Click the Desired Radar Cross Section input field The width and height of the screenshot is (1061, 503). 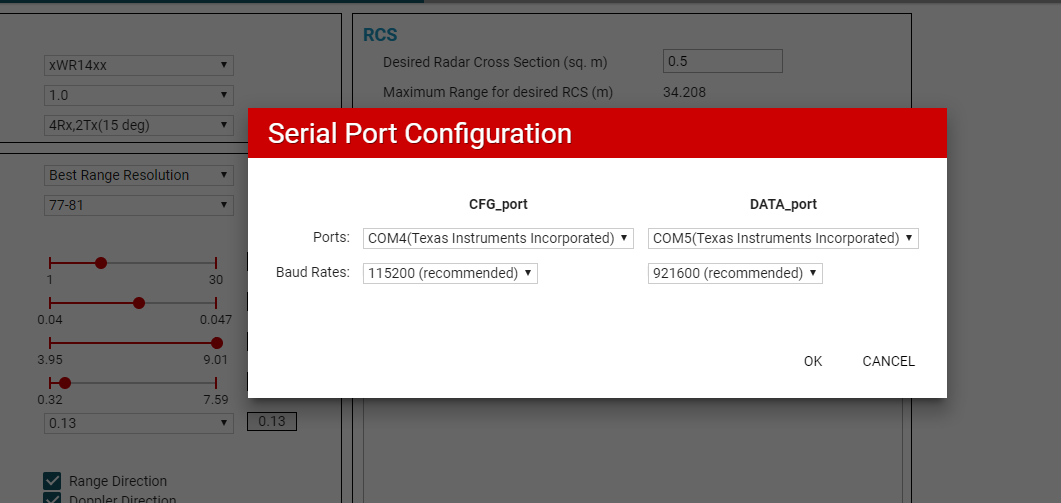pos(722,61)
